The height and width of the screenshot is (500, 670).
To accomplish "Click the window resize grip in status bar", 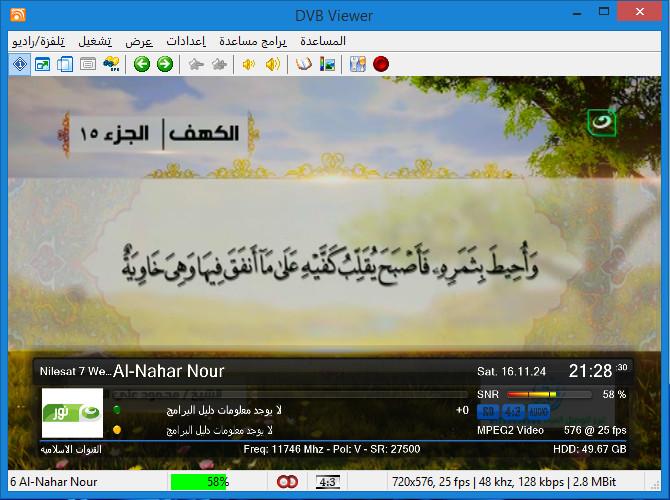I will tap(654, 485).
